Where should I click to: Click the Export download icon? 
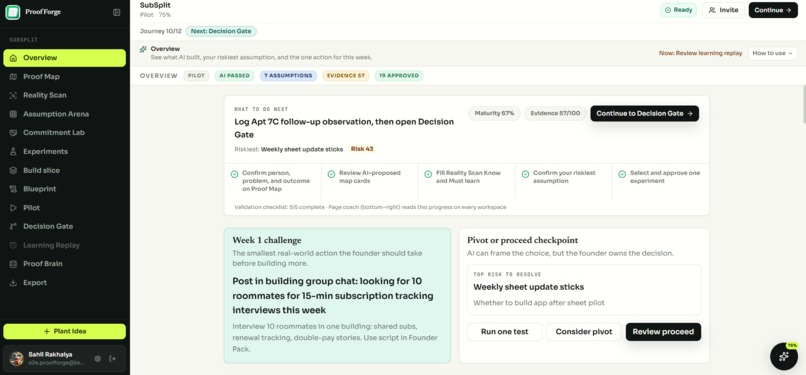click(x=13, y=283)
